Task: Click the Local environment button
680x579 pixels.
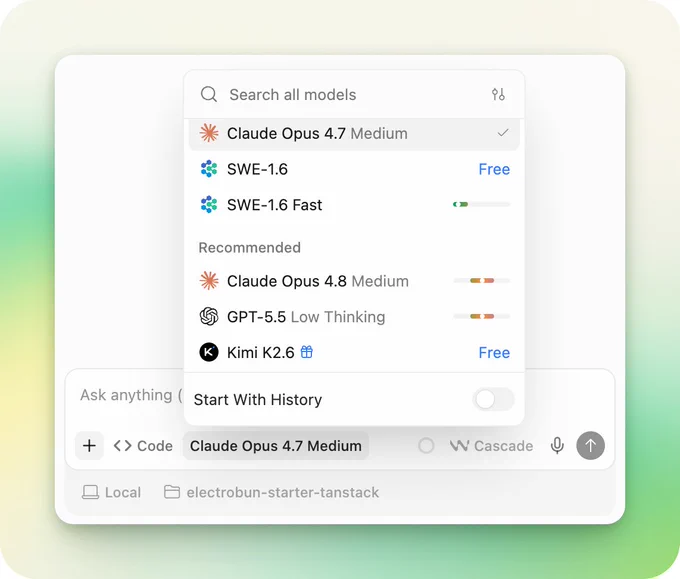Action: 111,492
